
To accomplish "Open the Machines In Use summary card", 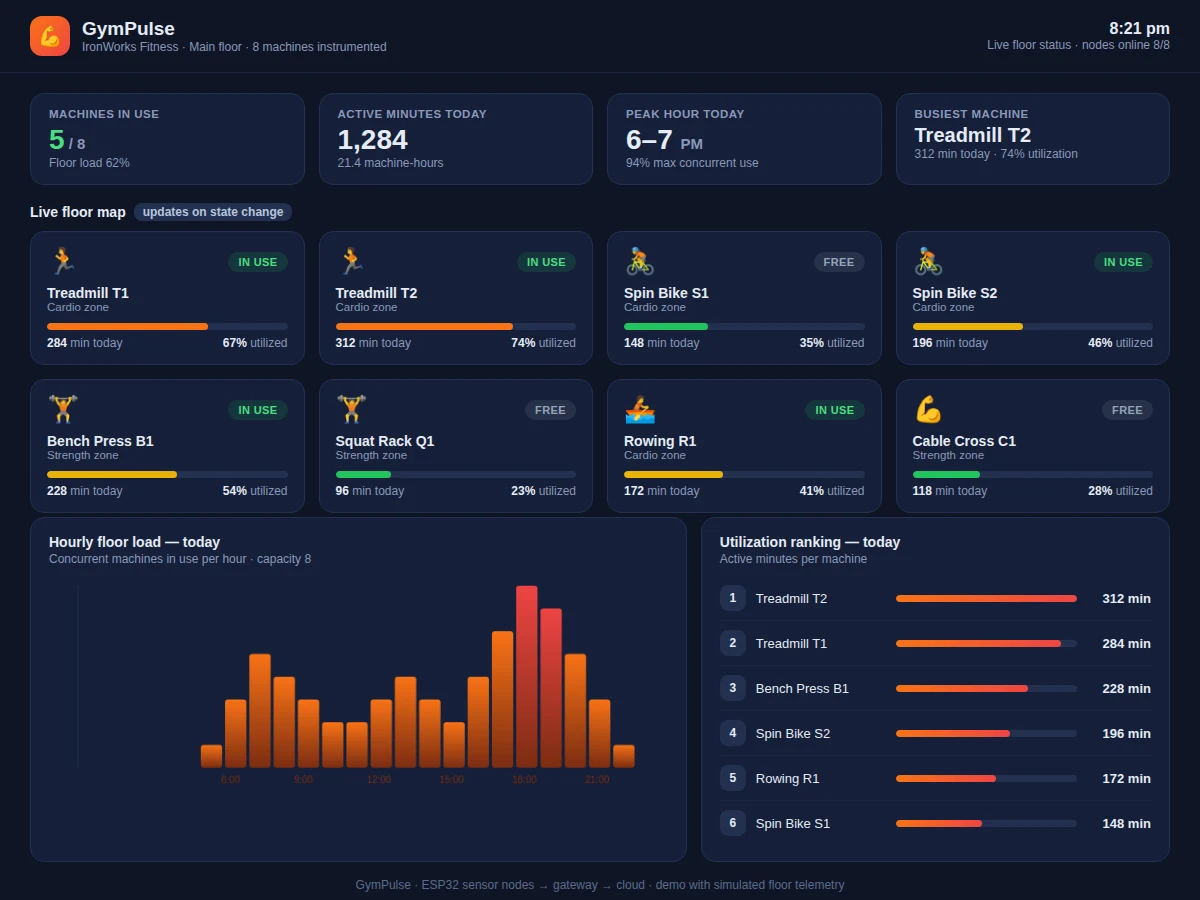I will point(167,139).
